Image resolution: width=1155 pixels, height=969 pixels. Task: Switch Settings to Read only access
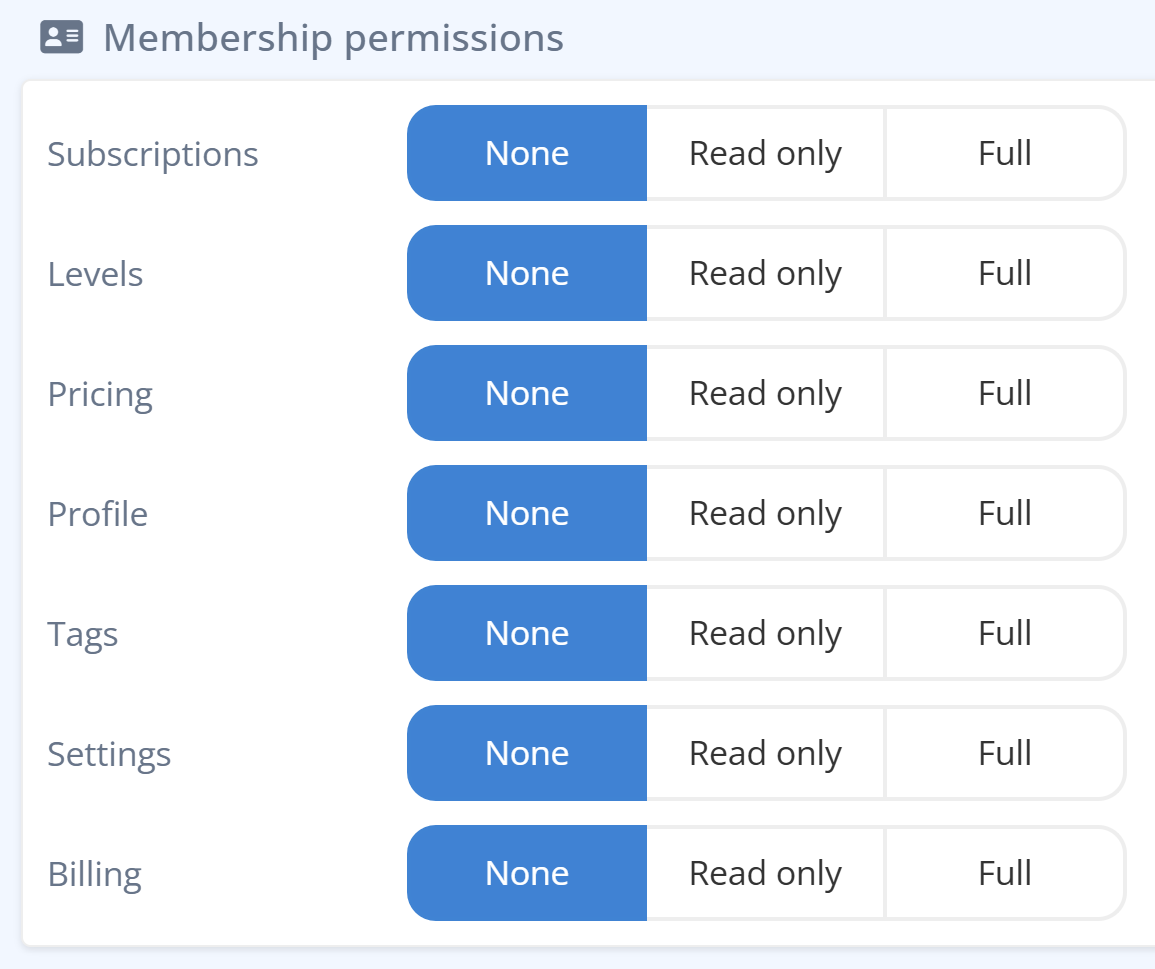[x=765, y=753]
